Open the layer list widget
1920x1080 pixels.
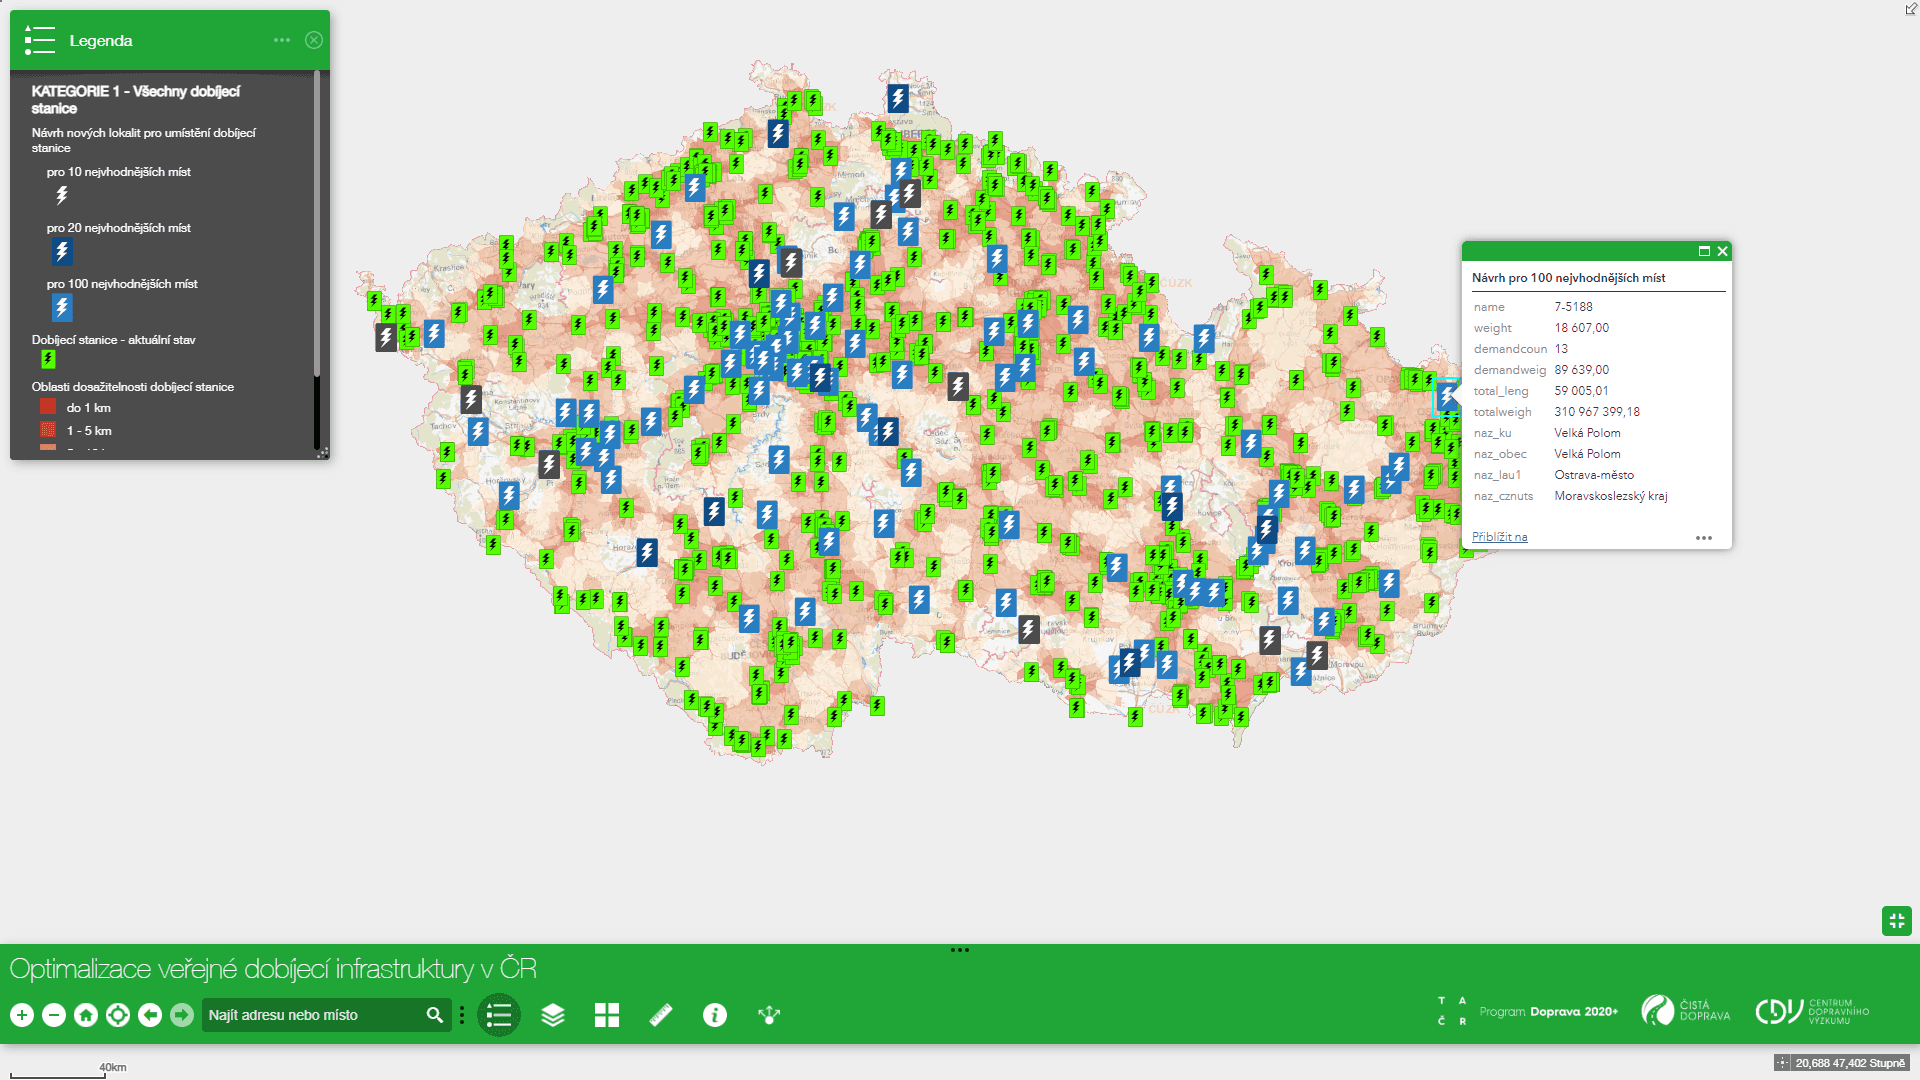click(553, 1015)
